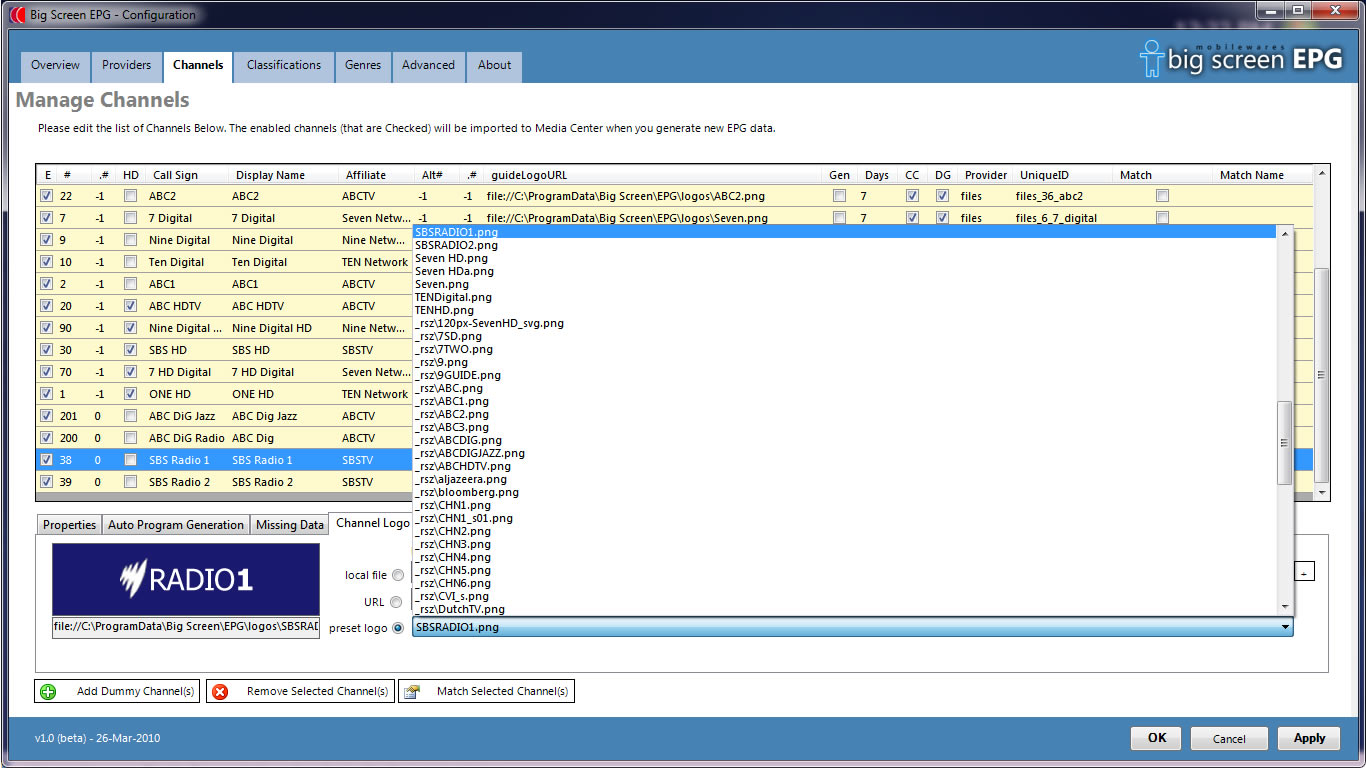The height and width of the screenshot is (768, 1366).
Task: Toggle Gen checkbox in ABC2 row
Action: [839, 196]
